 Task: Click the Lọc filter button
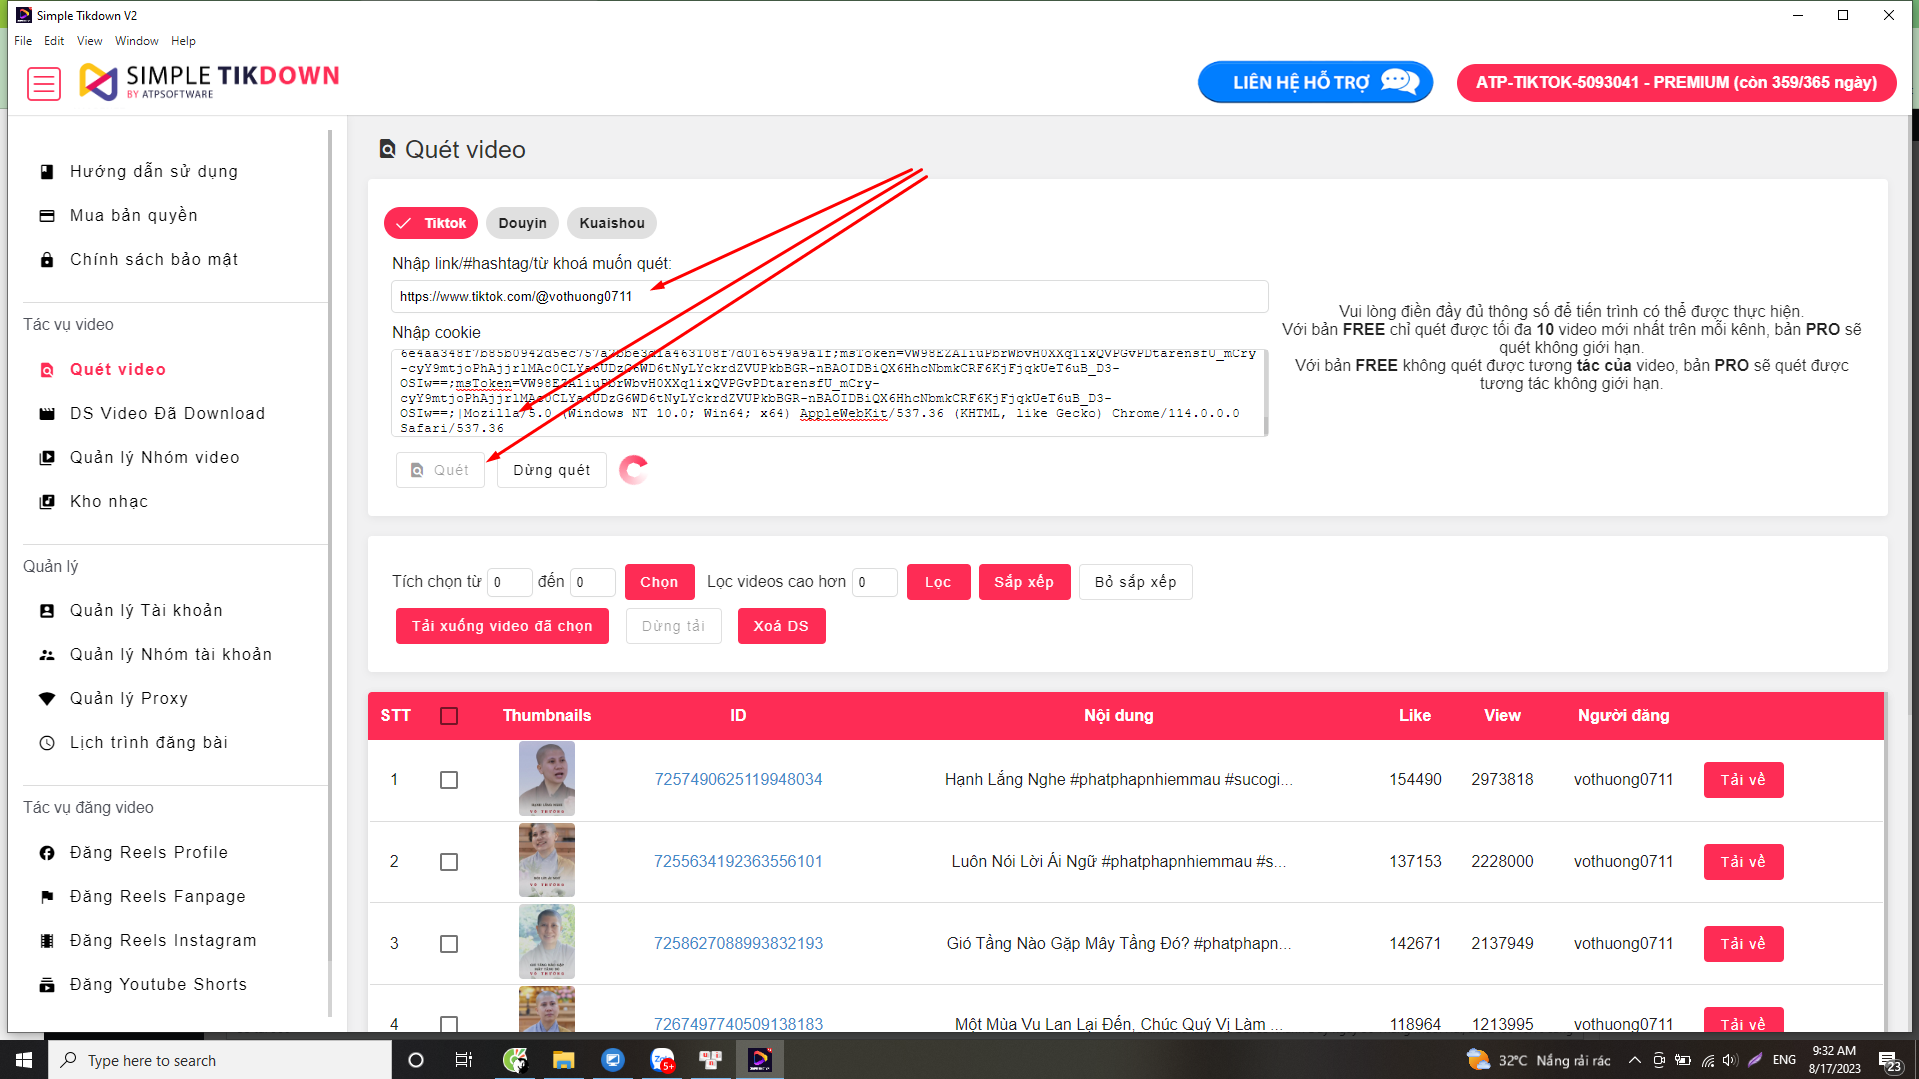pyautogui.click(x=938, y=582)
